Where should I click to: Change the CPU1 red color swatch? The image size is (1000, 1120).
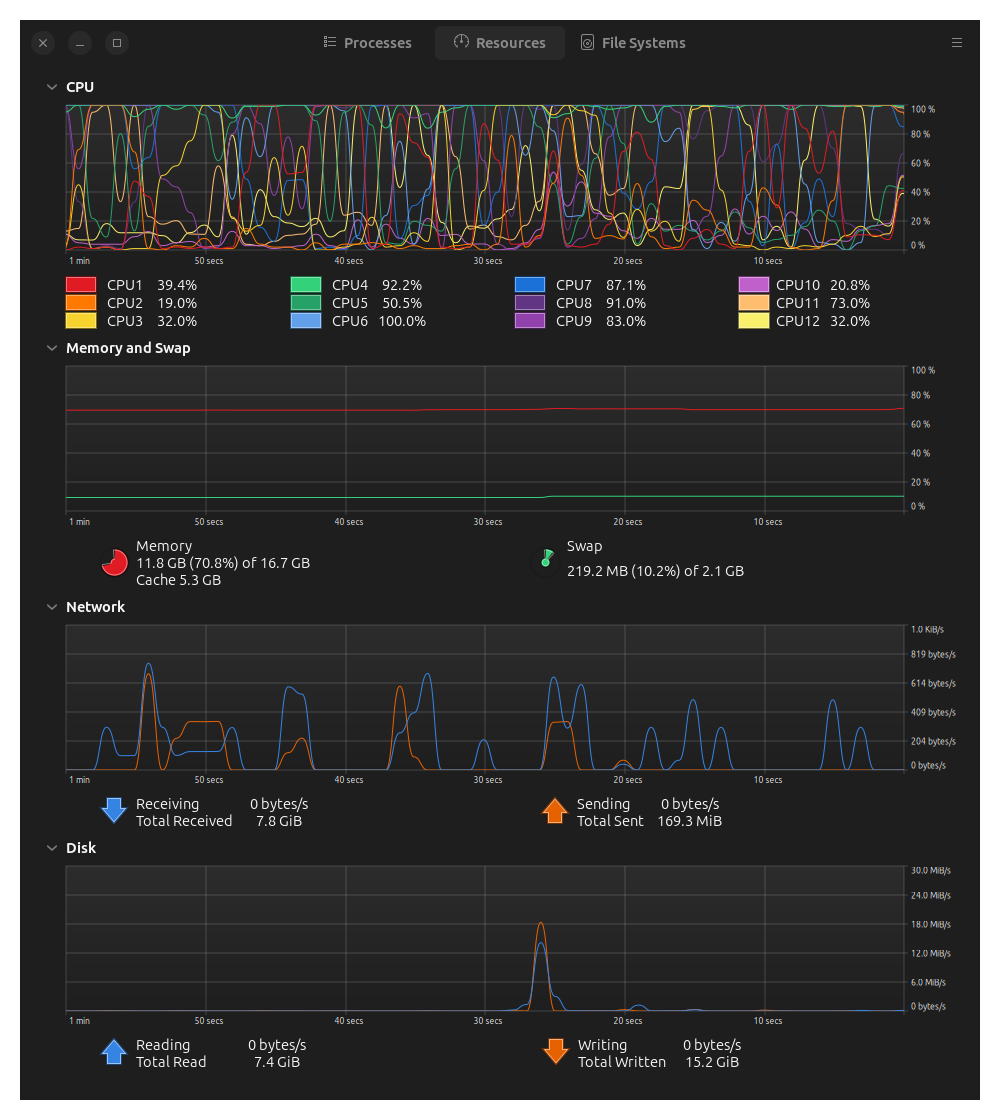(81, 285)
